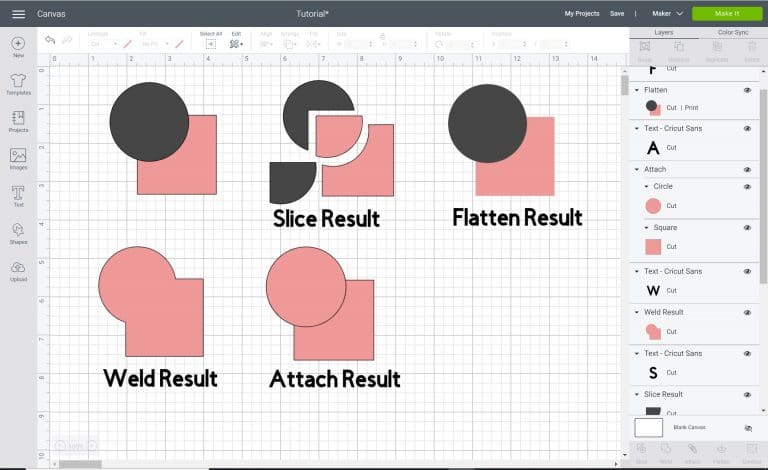
Task: Hide the A text layer via eye icon
Action: pyautogui.click(x=747, y=128)
